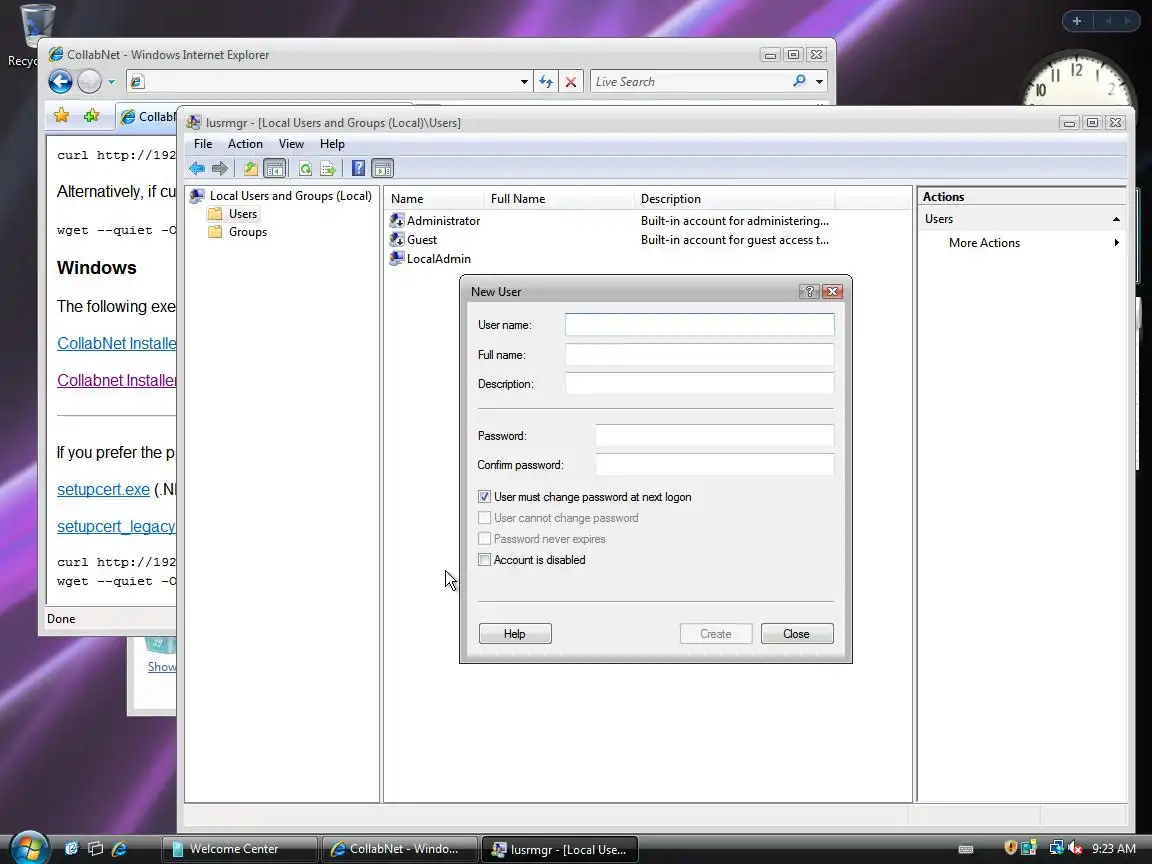Click the Help button in New User dialog

(514, 633)
